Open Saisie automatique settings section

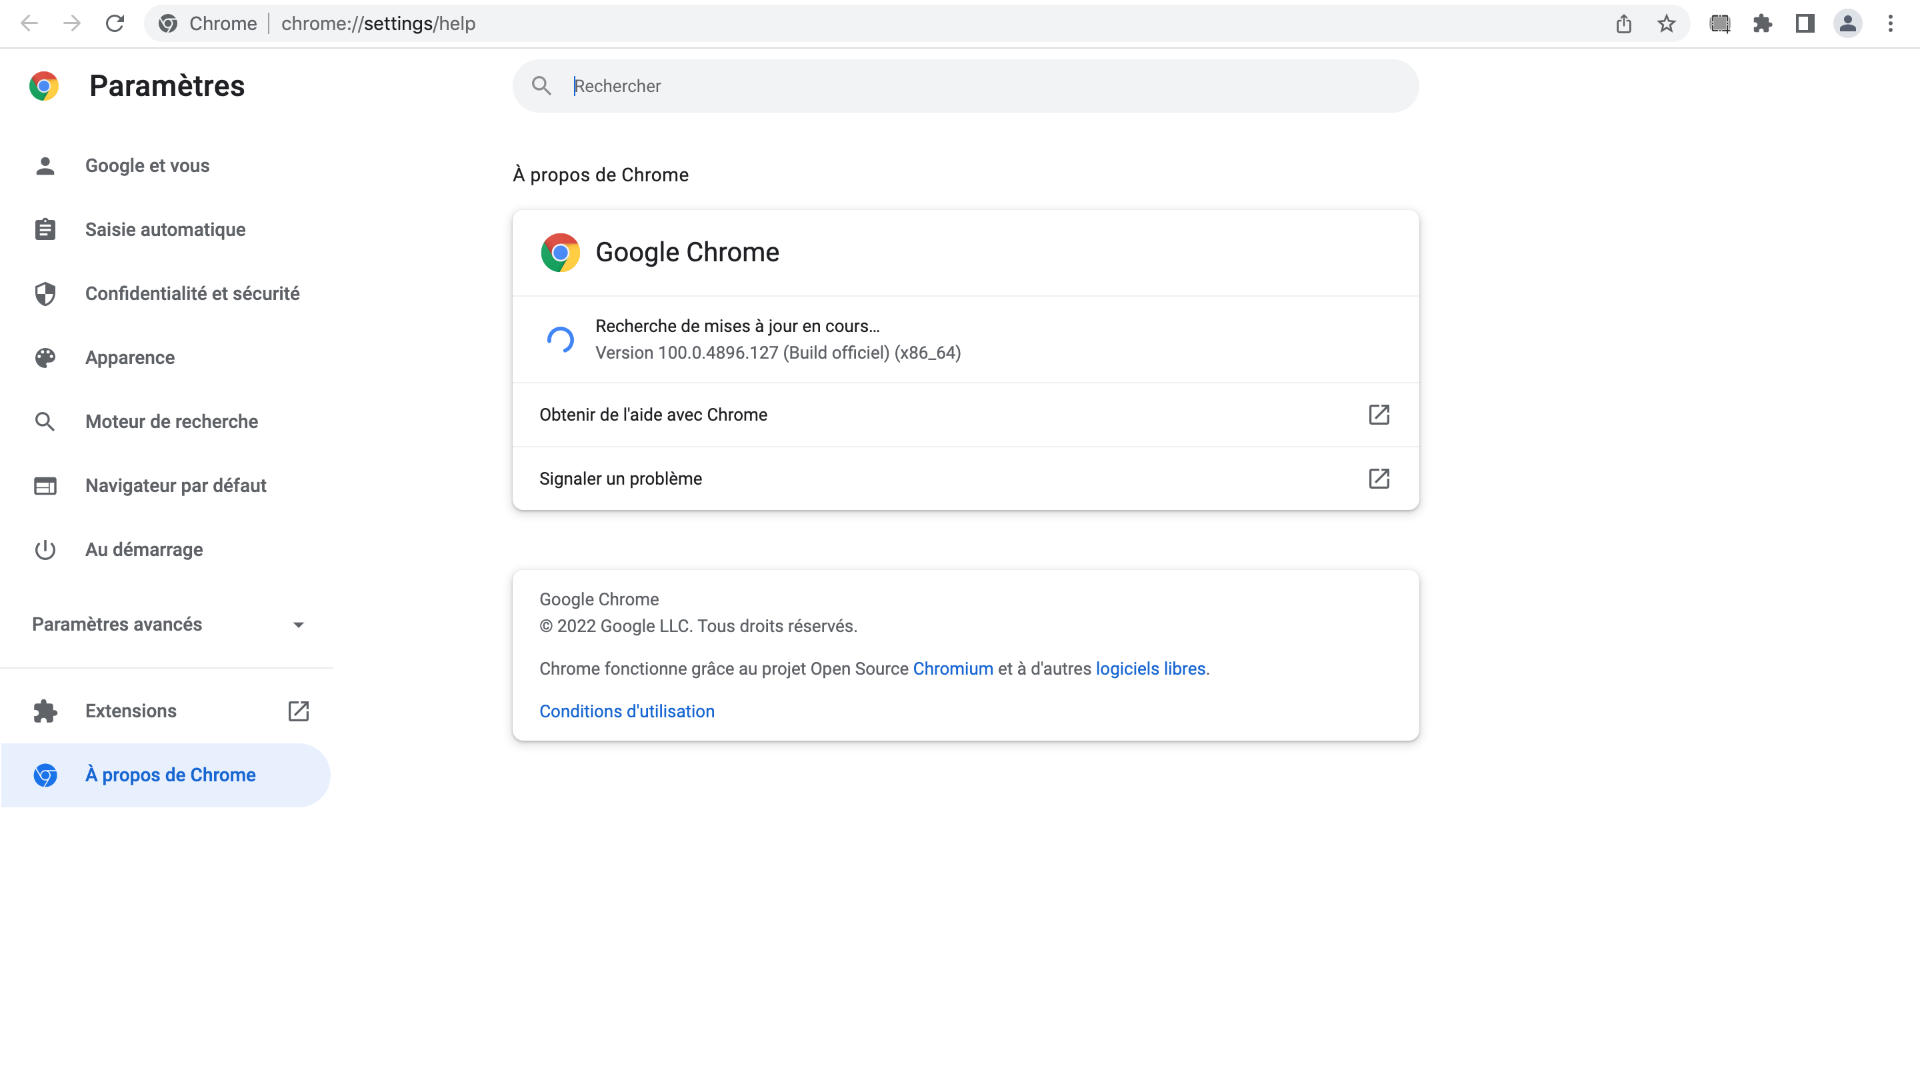[166, 230]
